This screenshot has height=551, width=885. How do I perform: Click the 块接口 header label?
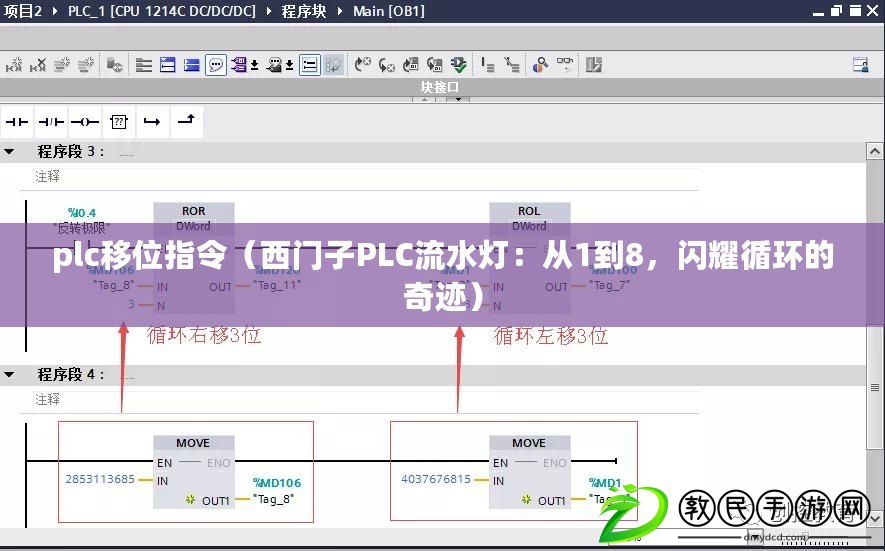pos(440,88)
